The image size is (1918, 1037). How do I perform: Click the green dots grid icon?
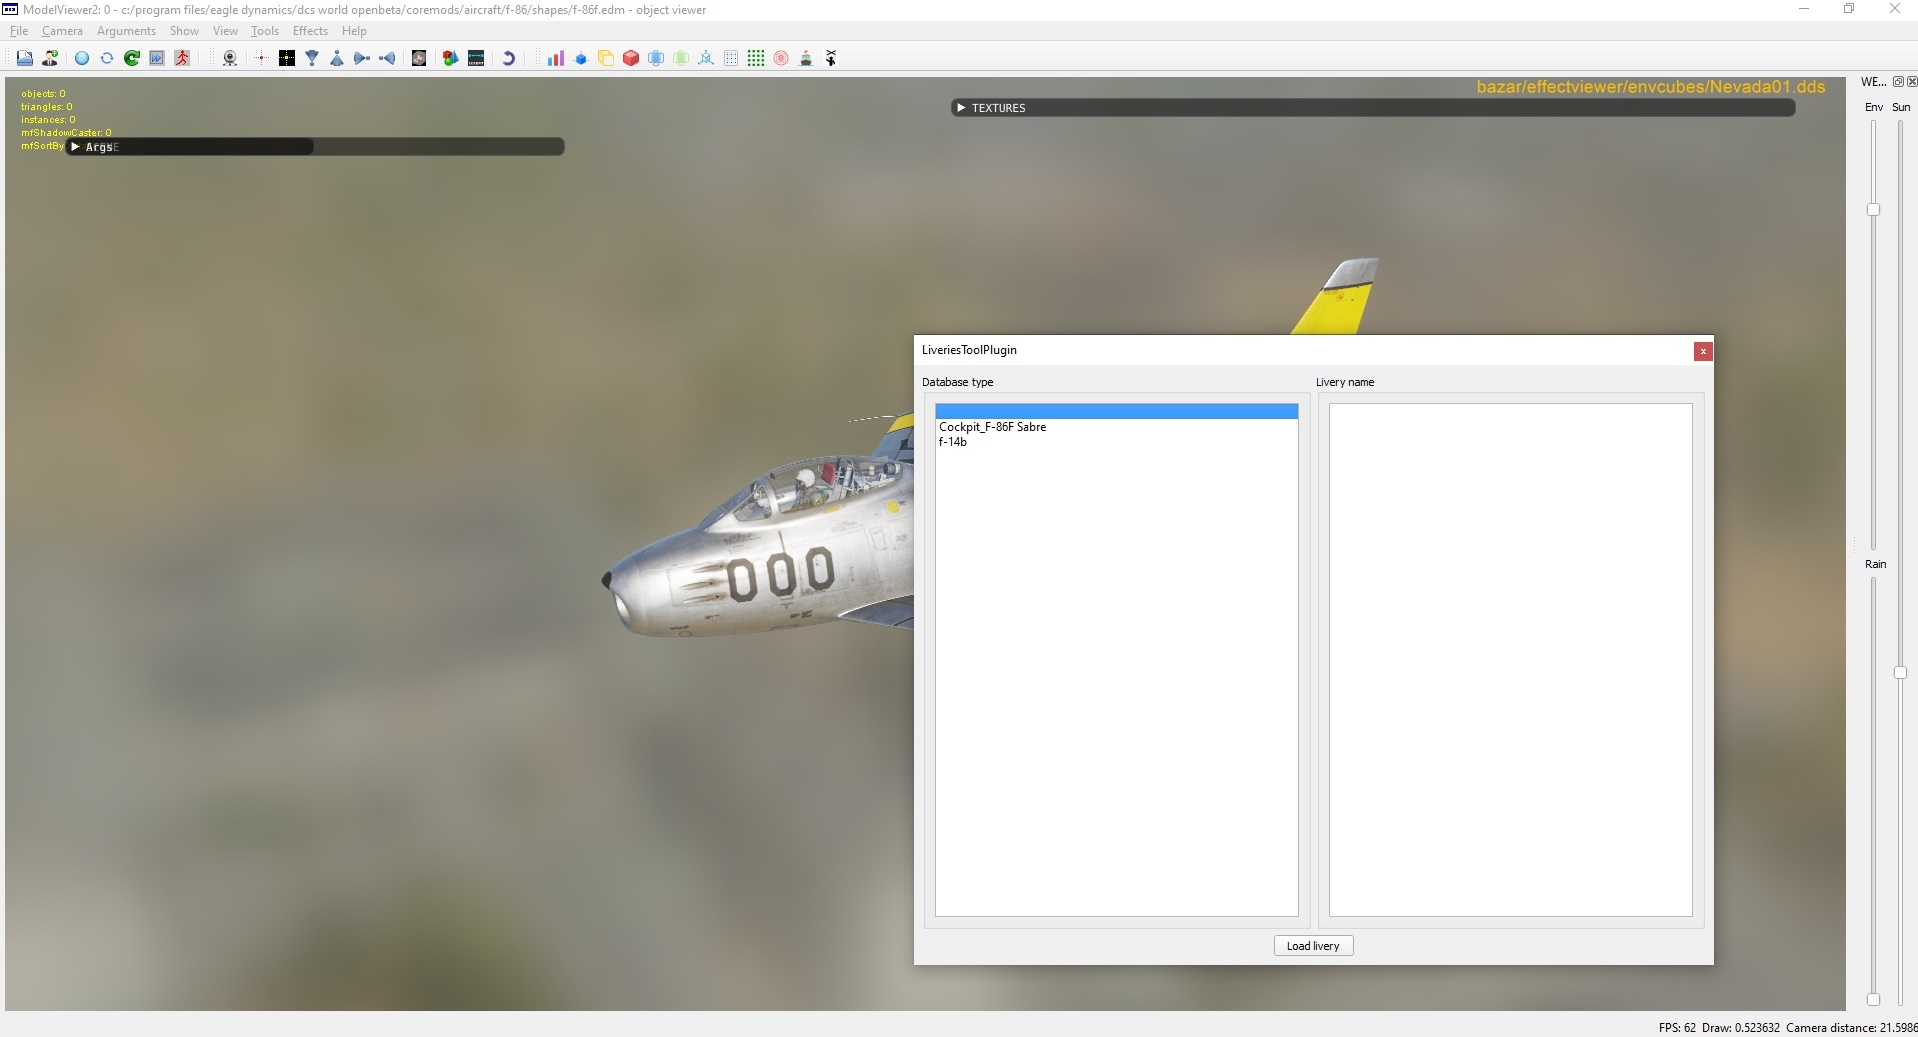(x=756, y=58)
